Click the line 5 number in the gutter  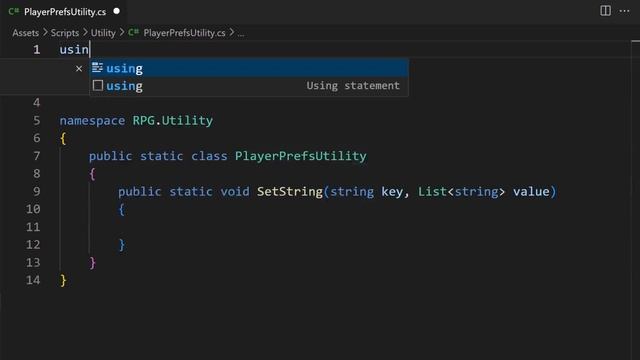37,120
